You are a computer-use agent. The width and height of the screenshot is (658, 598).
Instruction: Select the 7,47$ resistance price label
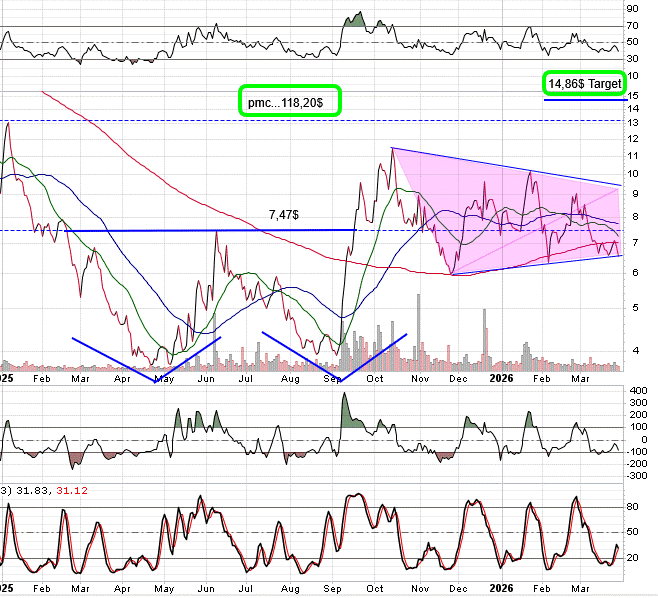287,214
